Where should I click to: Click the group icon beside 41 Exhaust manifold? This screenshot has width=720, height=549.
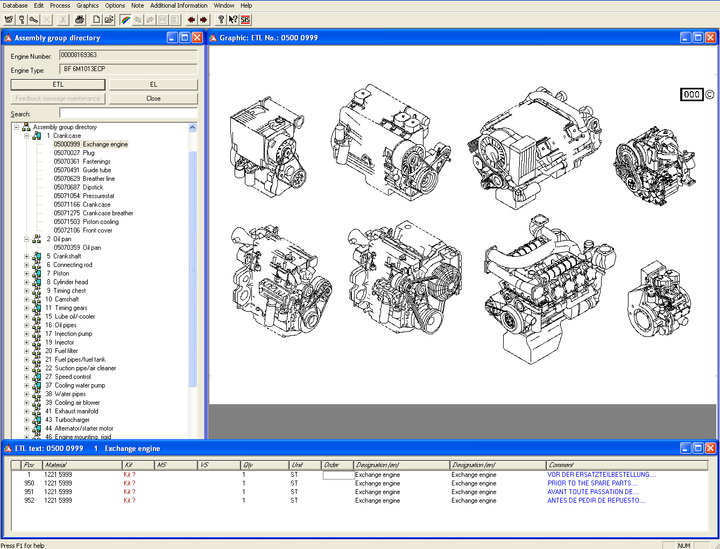(x=36, y=411)
